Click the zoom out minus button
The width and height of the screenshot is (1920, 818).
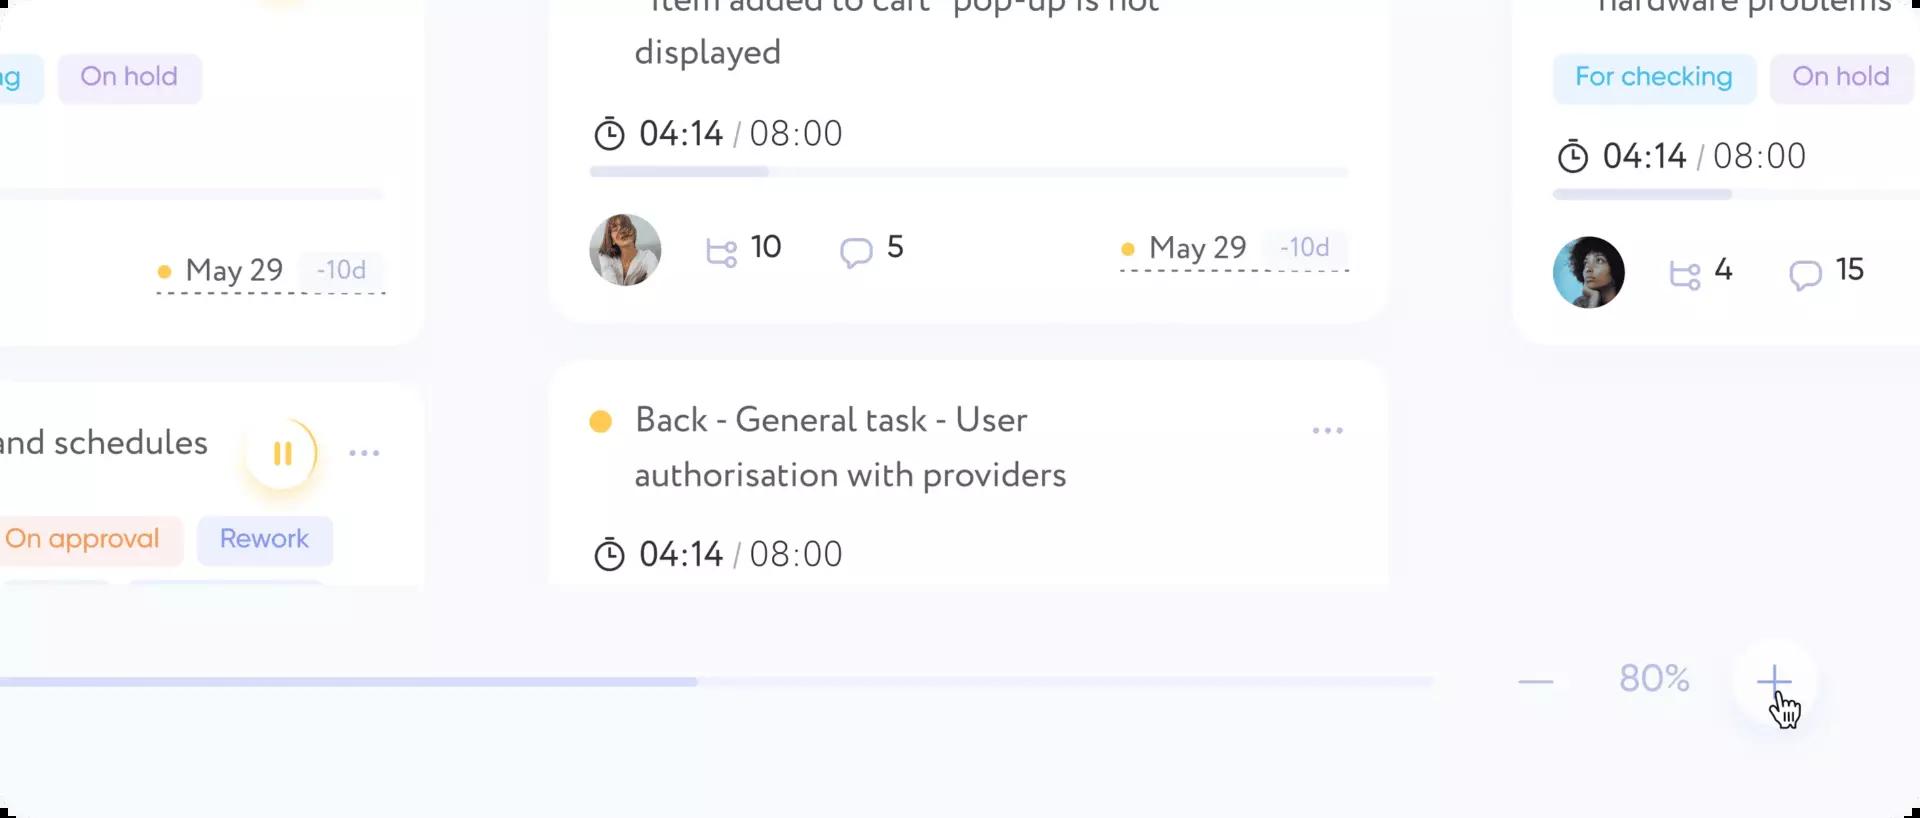tap(1535, 682)
